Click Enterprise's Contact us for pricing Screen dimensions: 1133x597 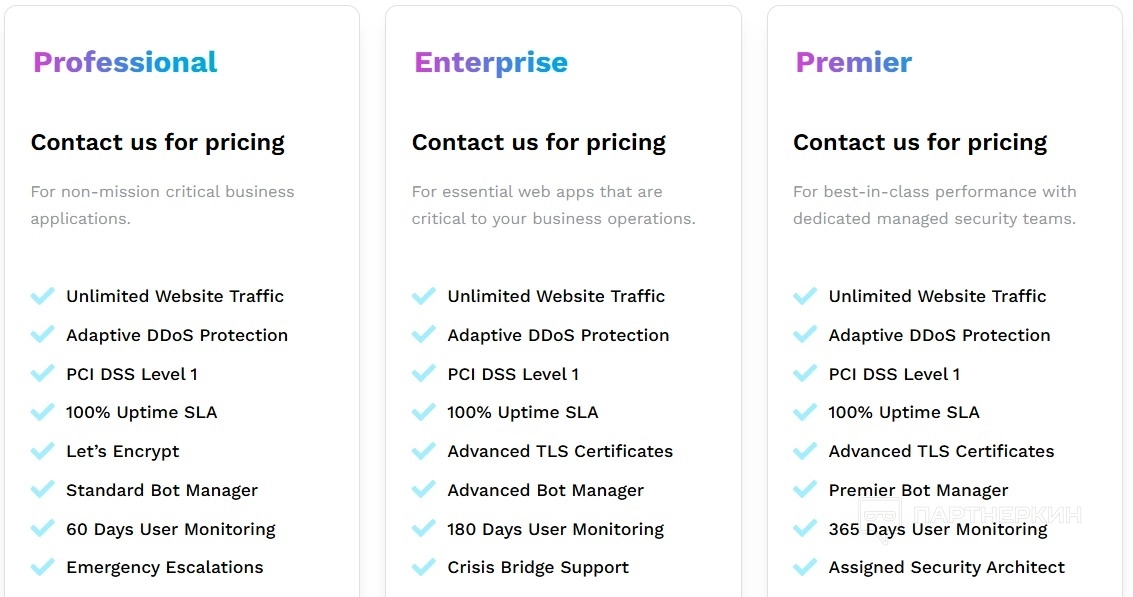click(539, 142)
